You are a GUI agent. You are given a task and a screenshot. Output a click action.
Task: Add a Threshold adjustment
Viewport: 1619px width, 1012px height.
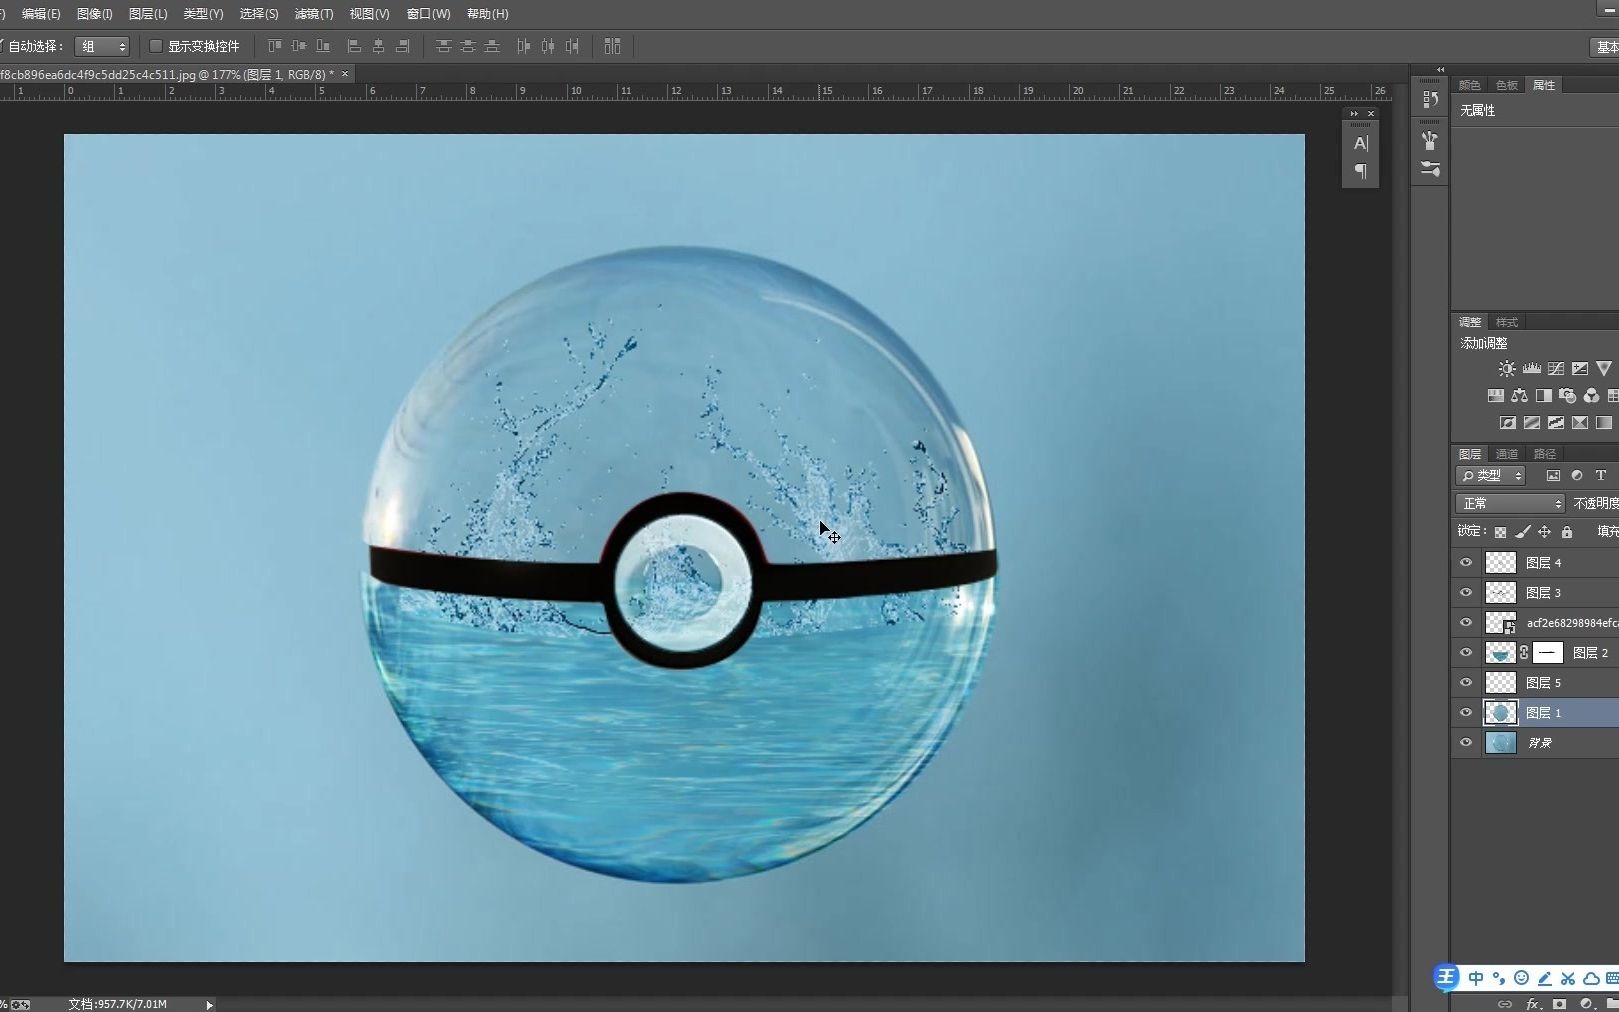point(1556,423)
